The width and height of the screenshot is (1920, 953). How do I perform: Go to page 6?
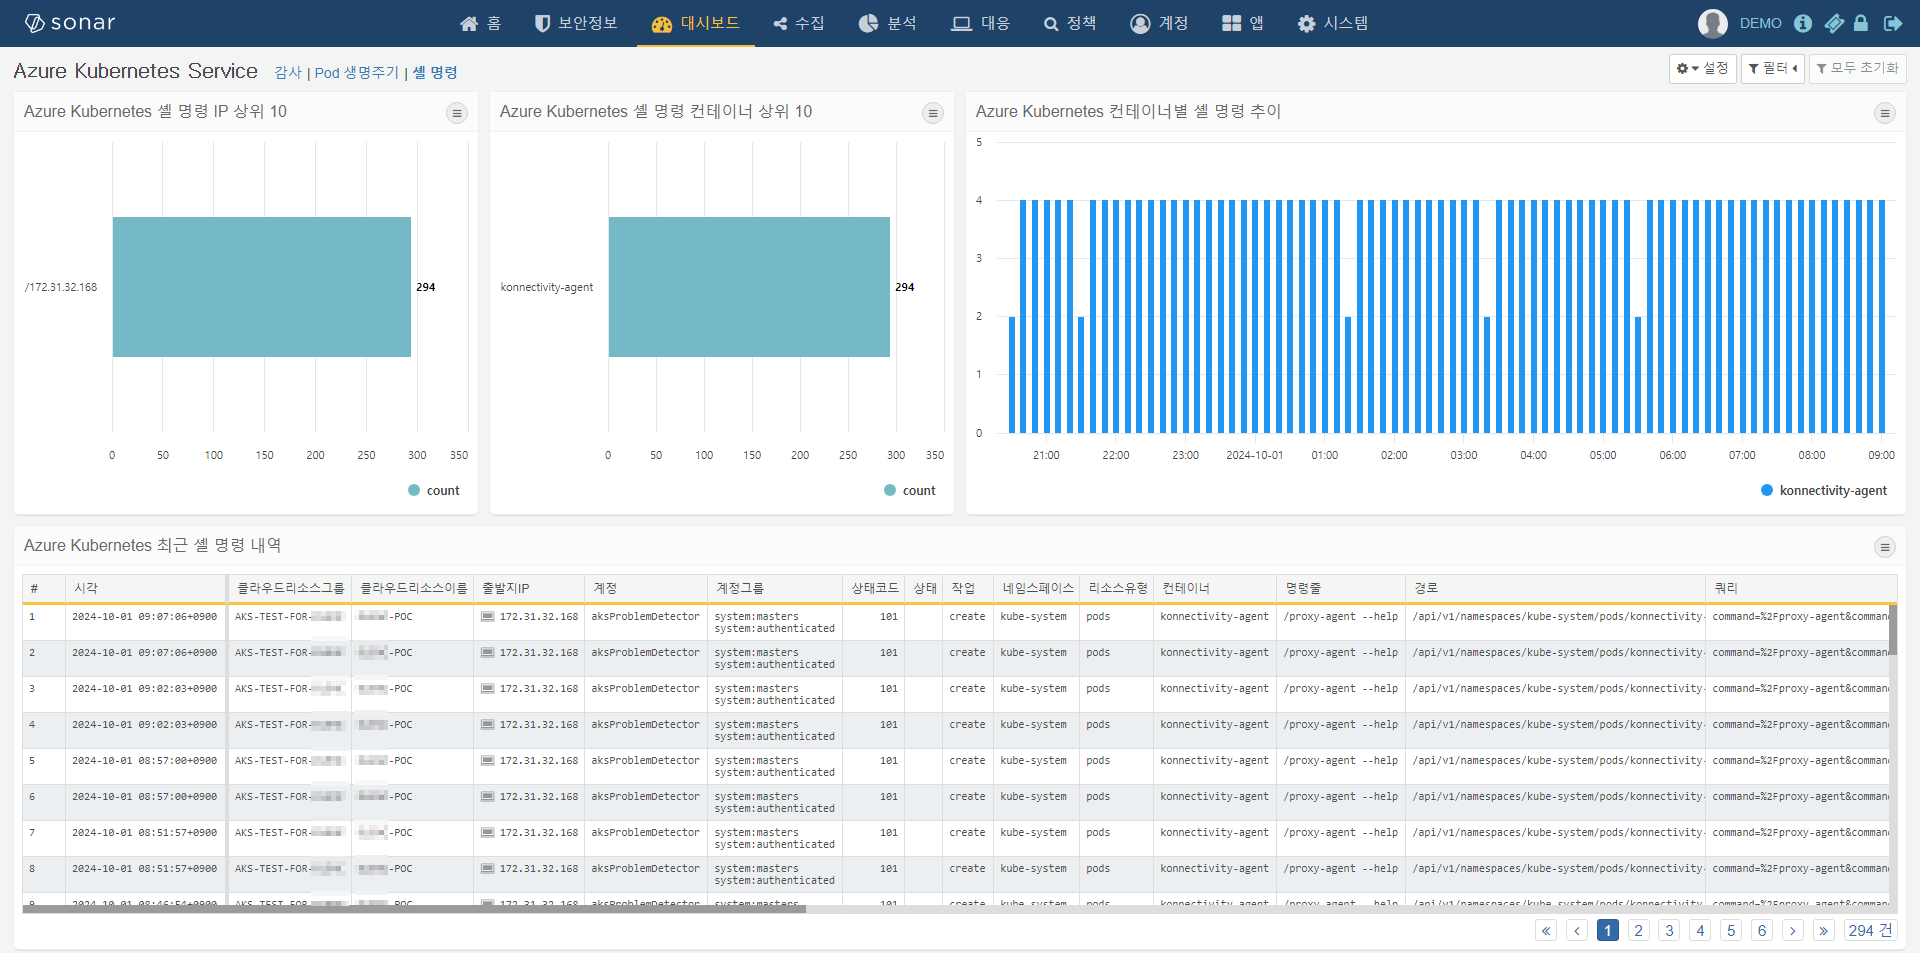pyautogui.click(x=1762, y=931)
